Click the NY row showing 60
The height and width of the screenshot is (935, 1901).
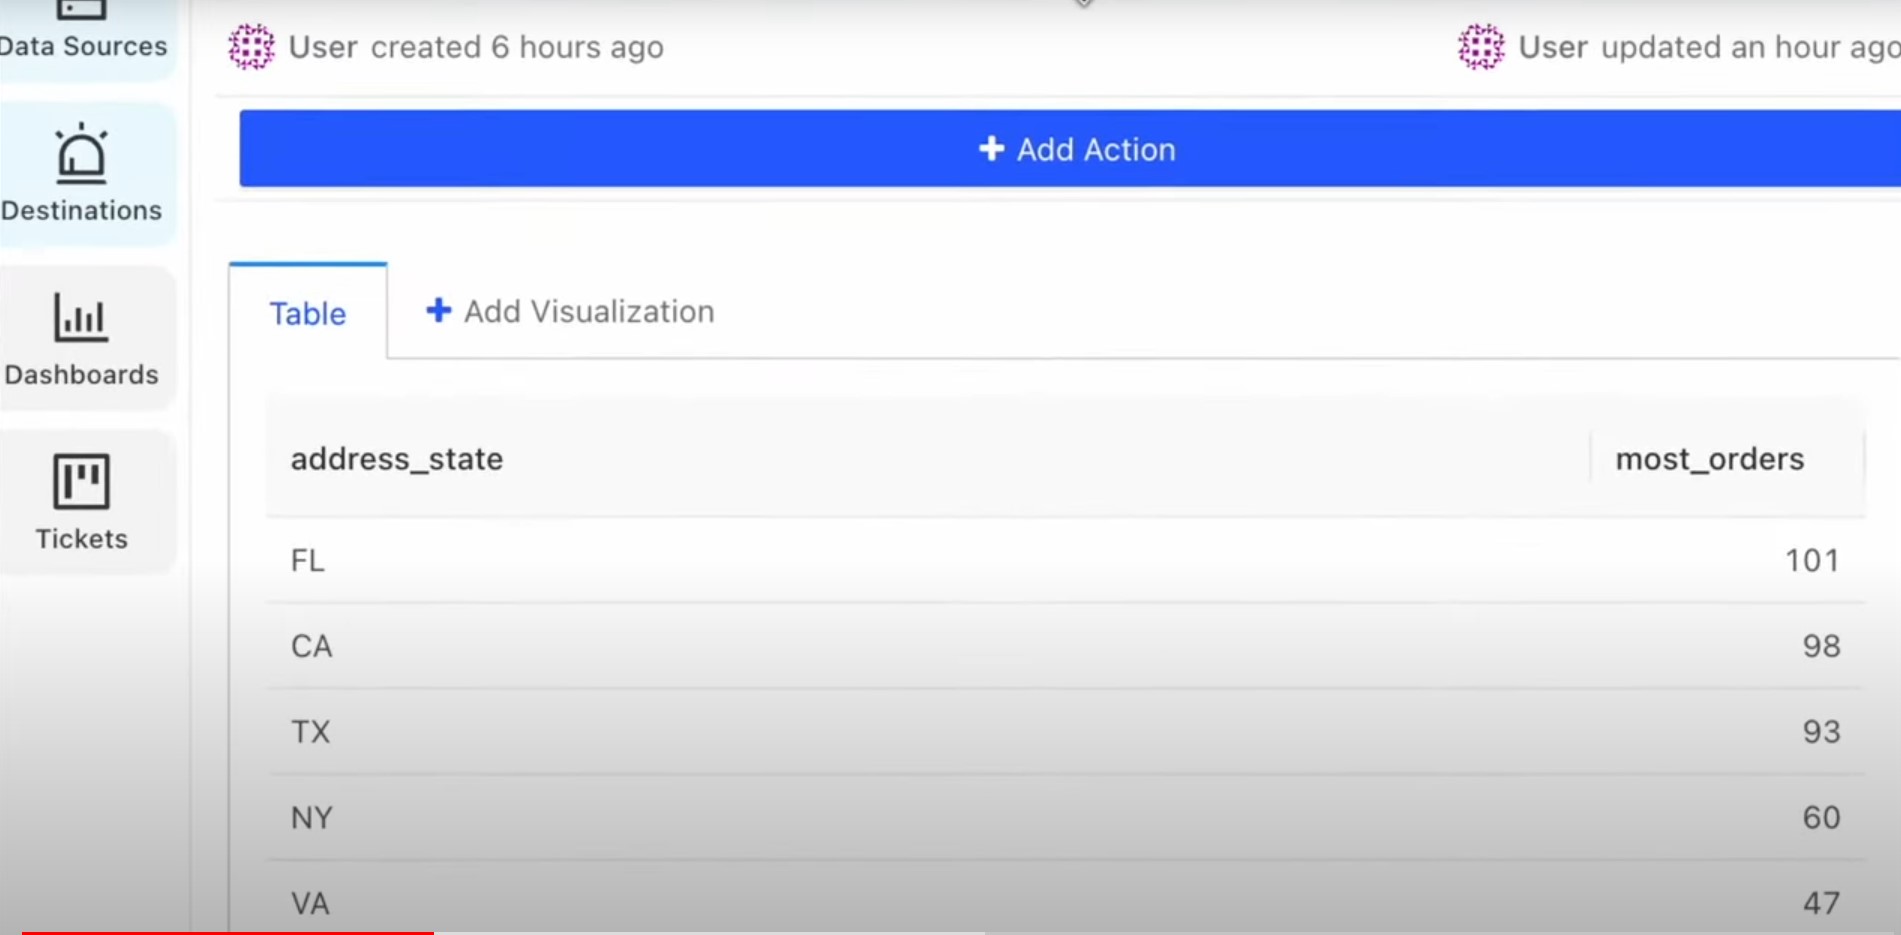click(1065, 818)
